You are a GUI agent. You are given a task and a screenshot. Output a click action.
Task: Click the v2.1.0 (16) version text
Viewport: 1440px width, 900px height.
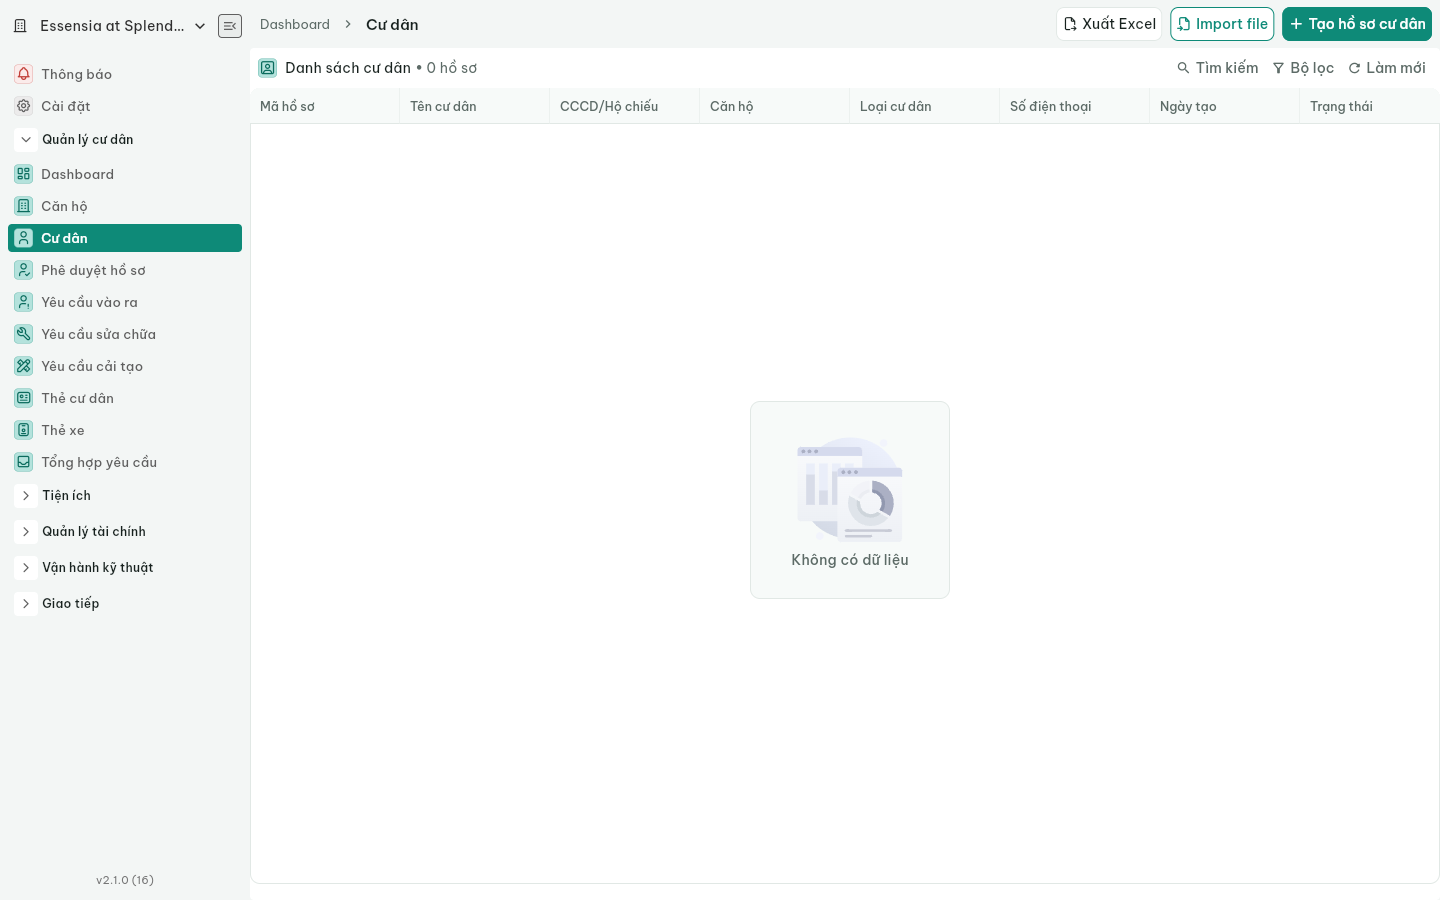click(125, 880)
